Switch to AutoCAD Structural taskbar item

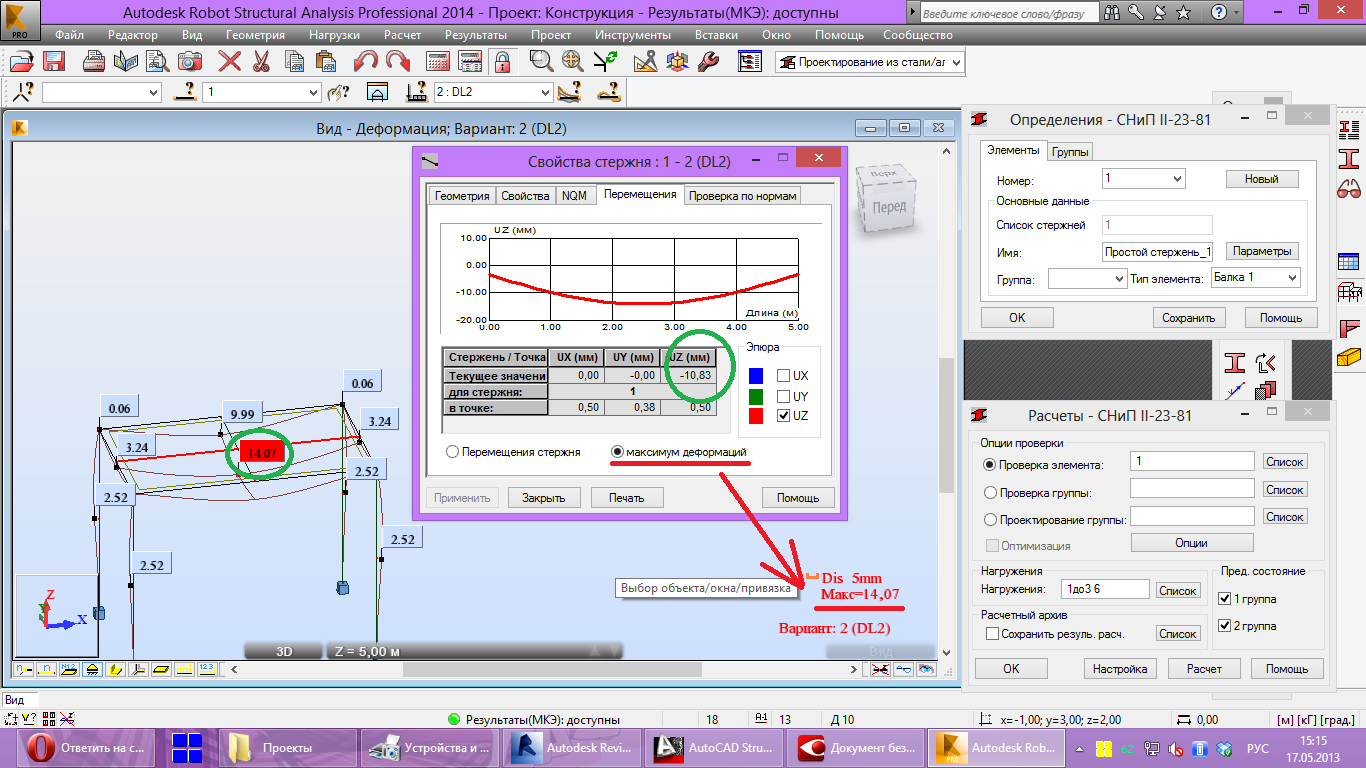(x=714, y=747)
